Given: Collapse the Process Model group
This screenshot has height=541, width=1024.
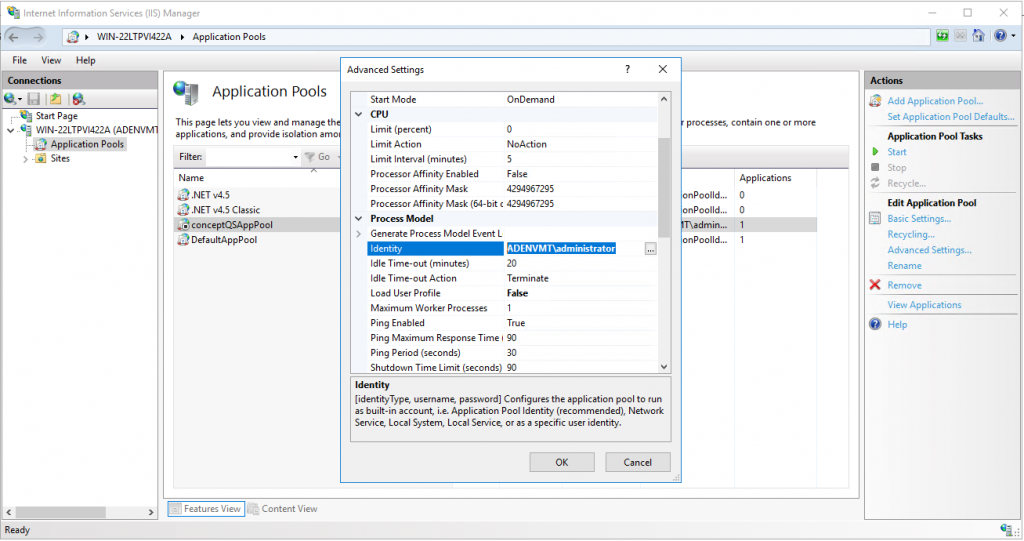Looking at the screenshot, I should [x=359, y=219].
